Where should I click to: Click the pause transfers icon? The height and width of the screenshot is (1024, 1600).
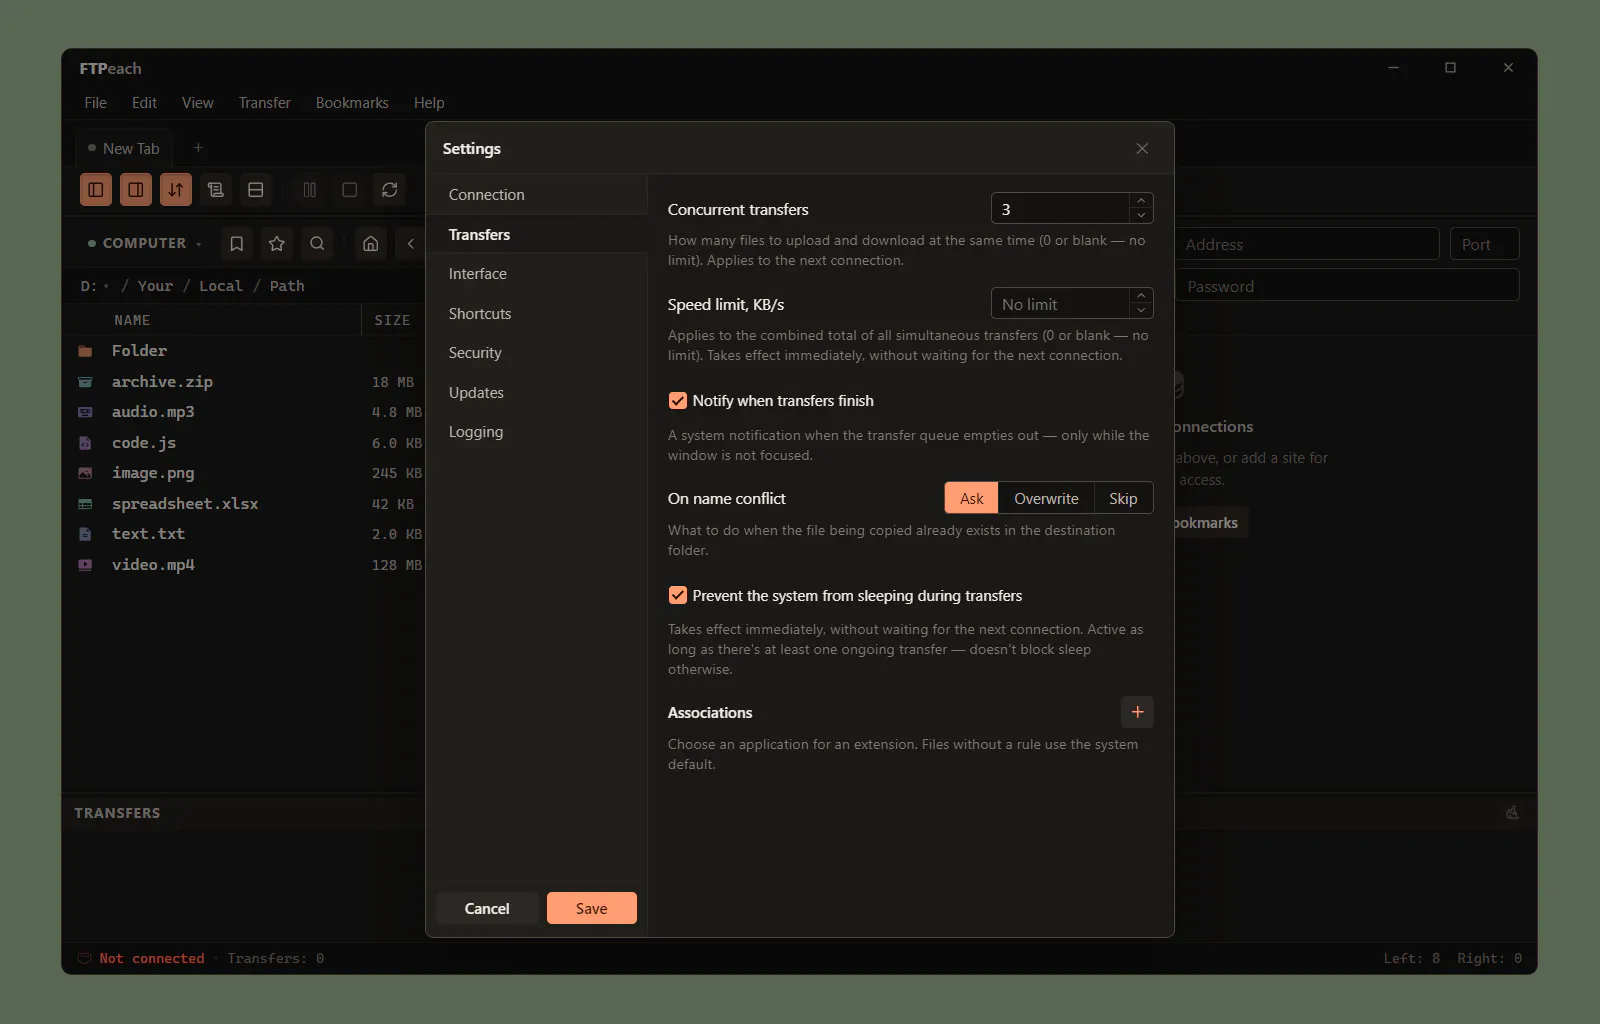(x=310, y=189)
